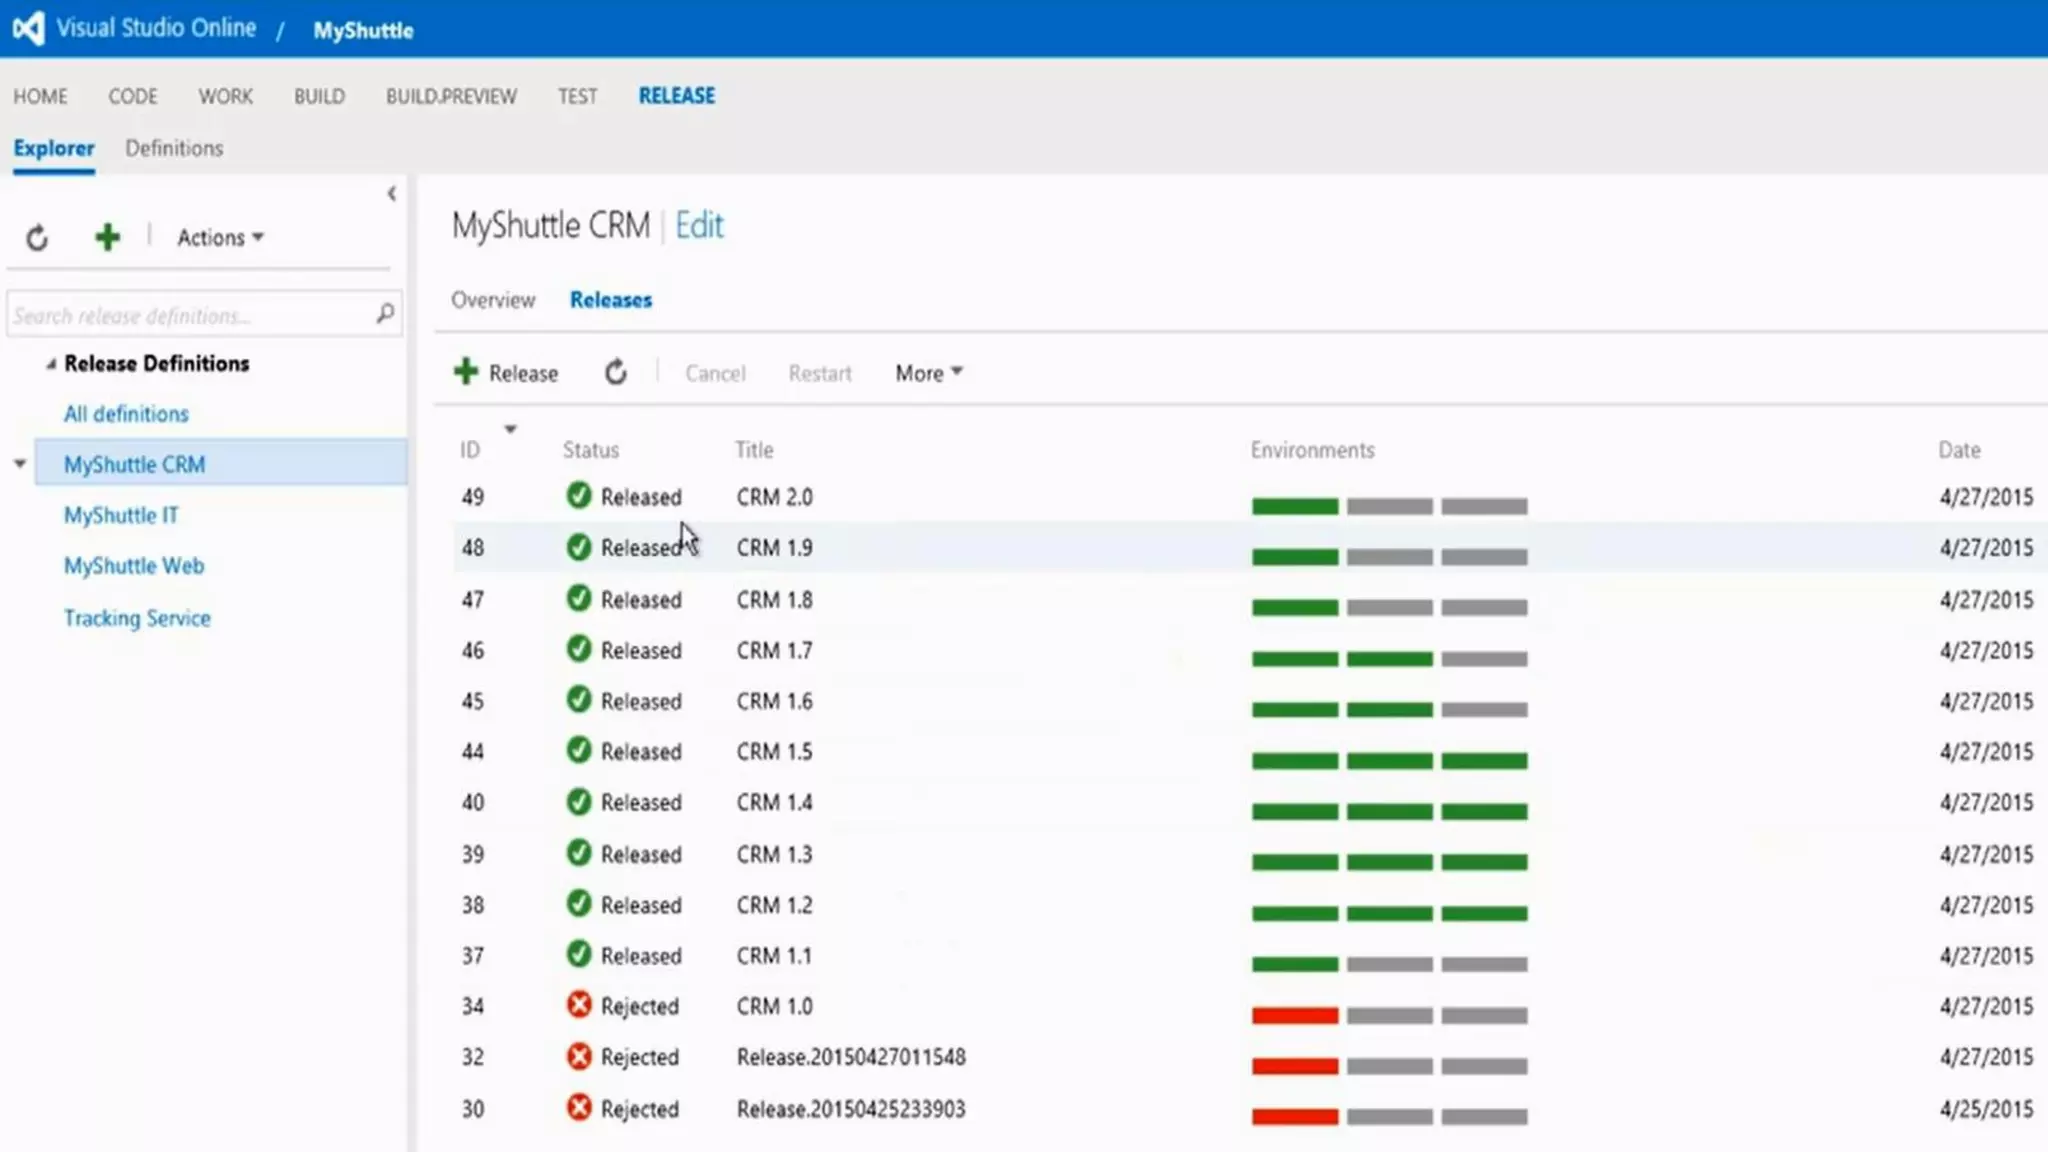Collapse the left sidebar panel
The width and height of the screenshot is (2048, 1152).
coord(392,194)
